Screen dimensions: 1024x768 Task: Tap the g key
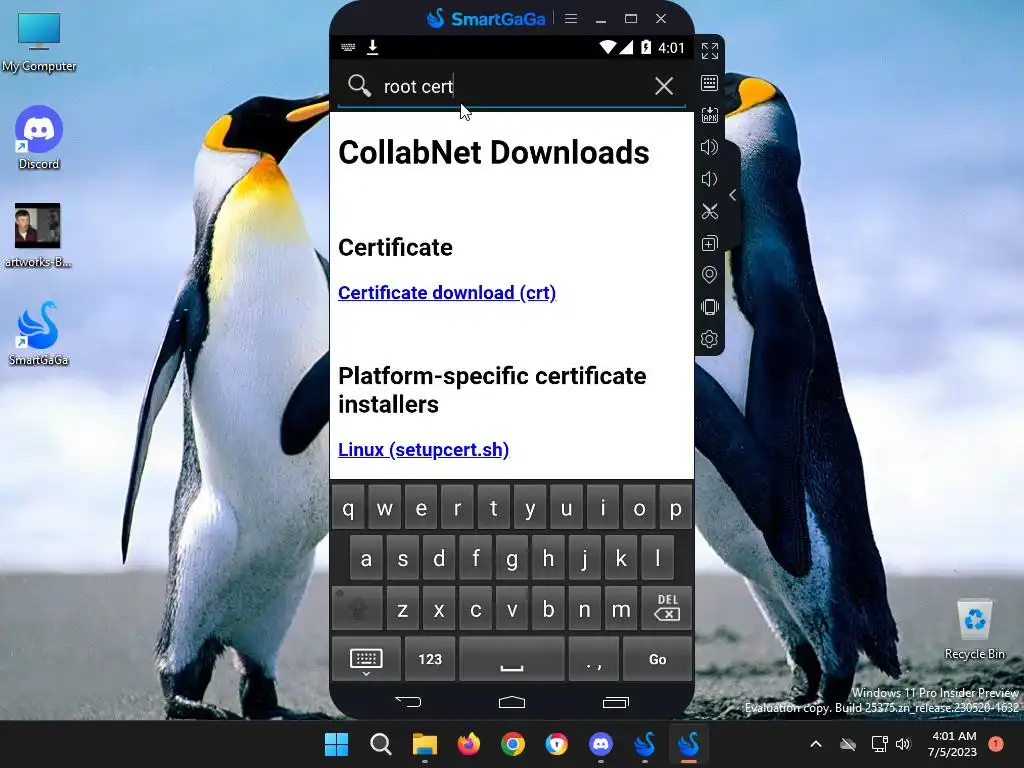tap(512, 558)
